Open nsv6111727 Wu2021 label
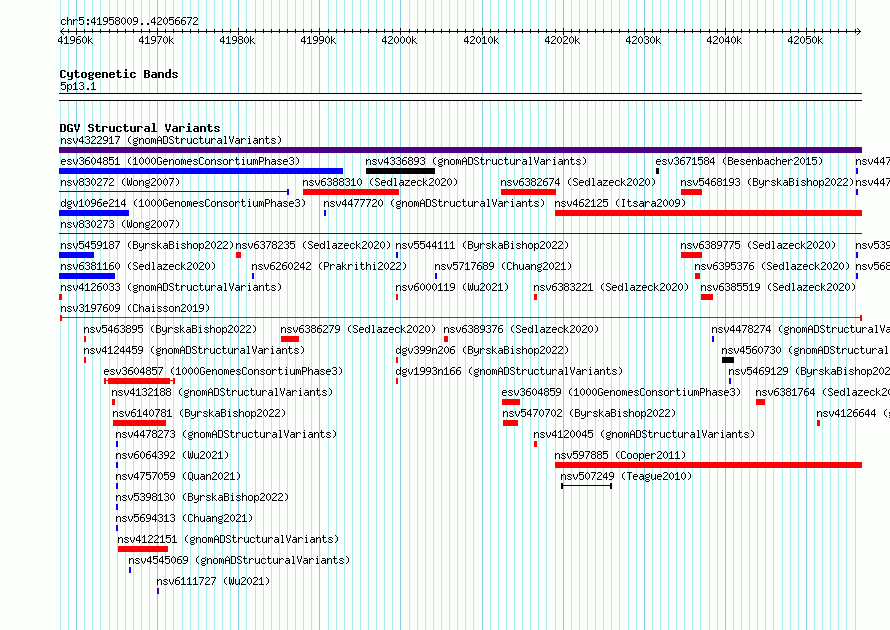Viewport: 890px width, 630px height. pos(213,581)
